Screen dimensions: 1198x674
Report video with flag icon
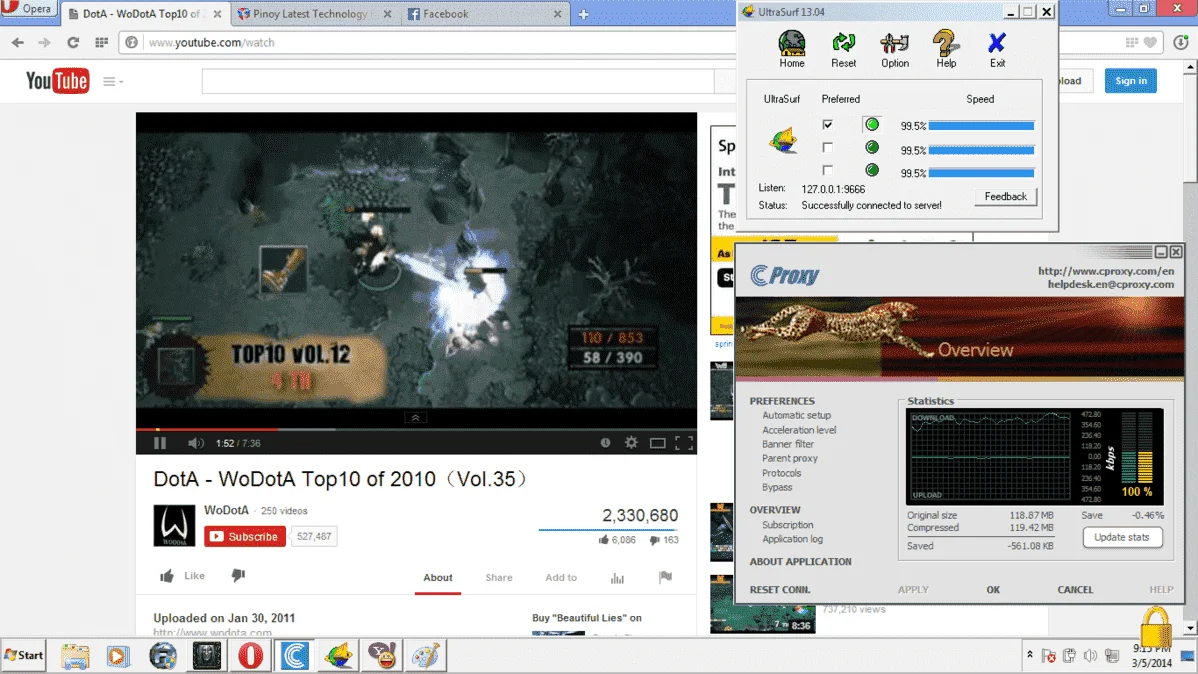click(665, 577)
